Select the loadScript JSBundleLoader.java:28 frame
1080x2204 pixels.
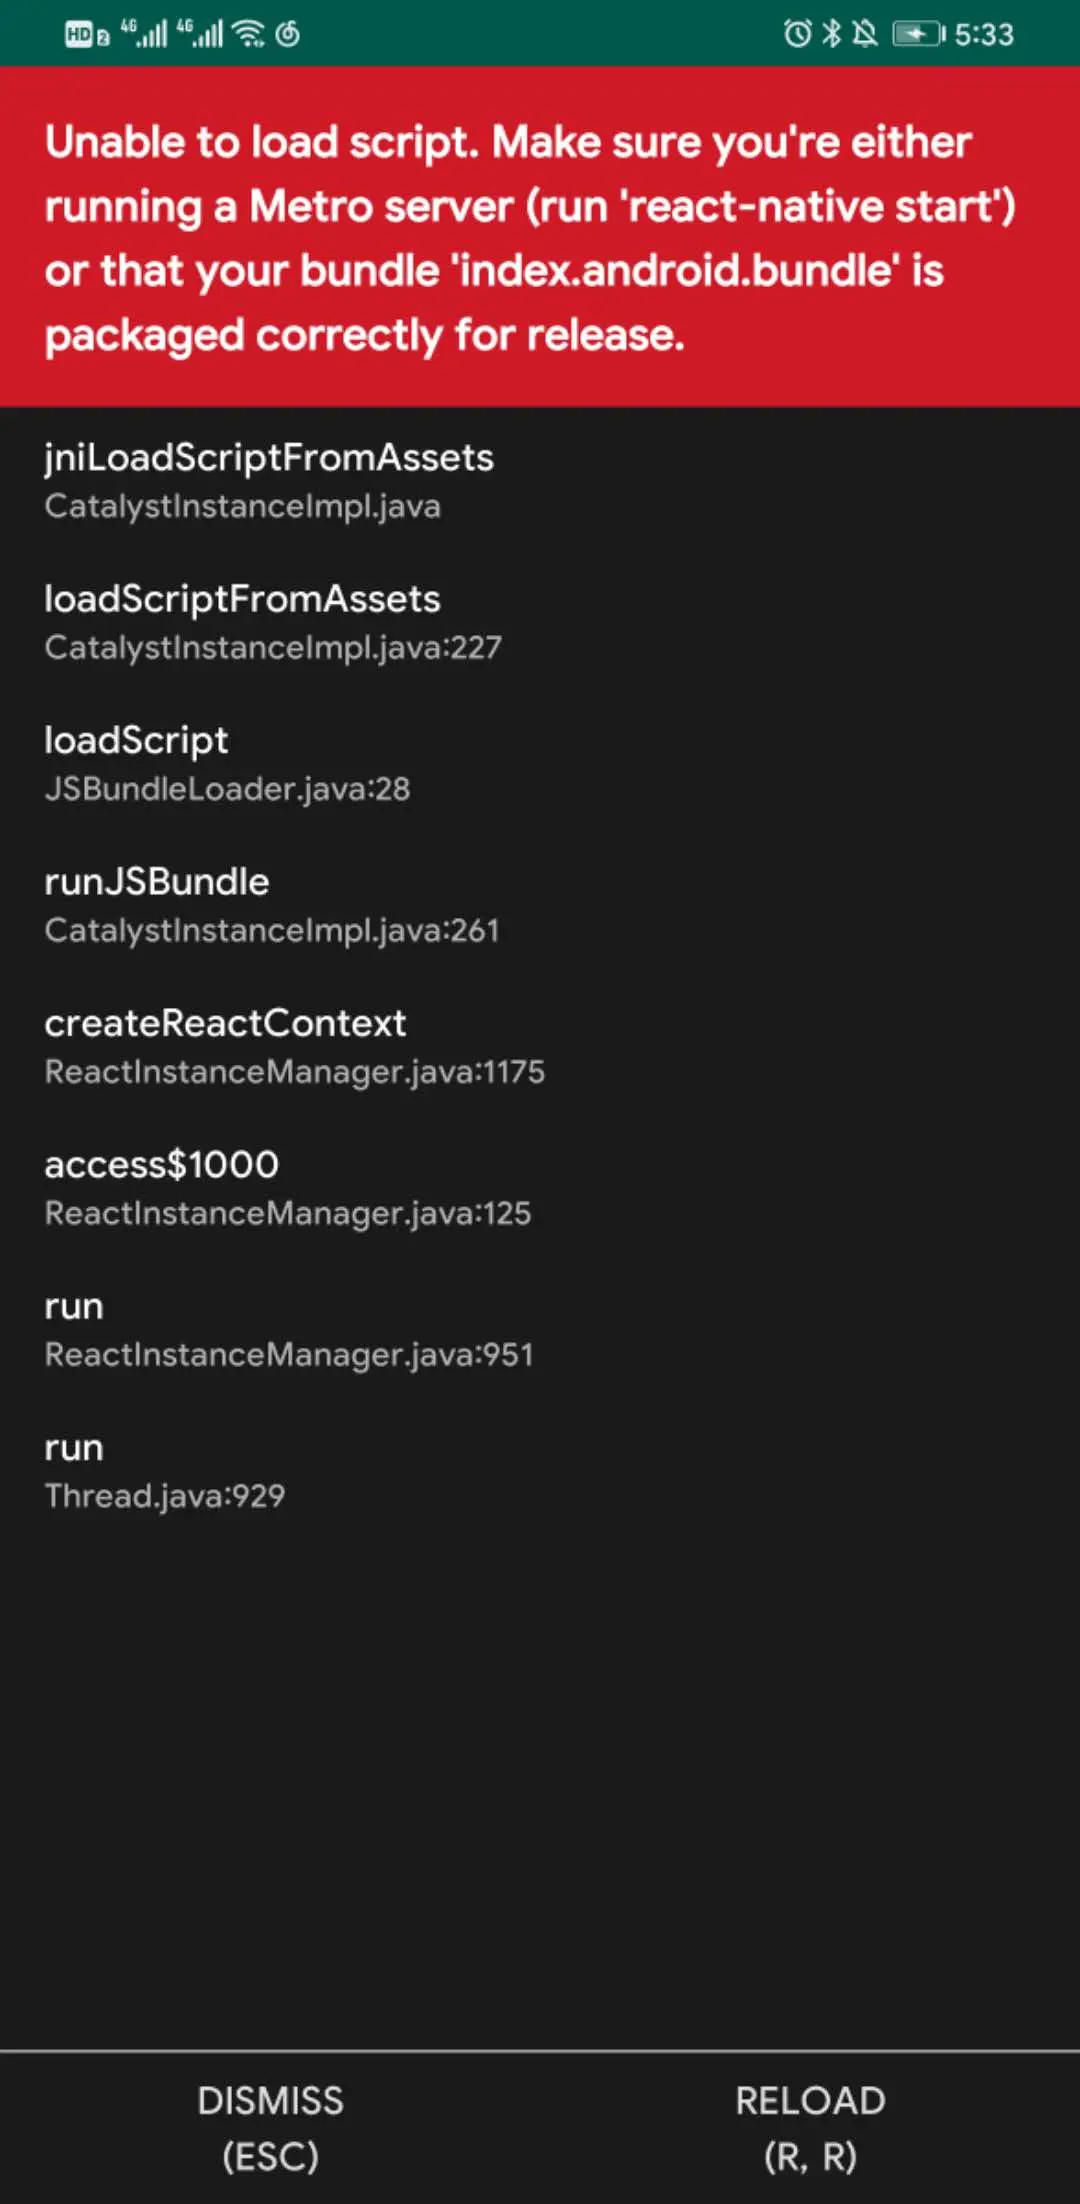pos(540,763)
